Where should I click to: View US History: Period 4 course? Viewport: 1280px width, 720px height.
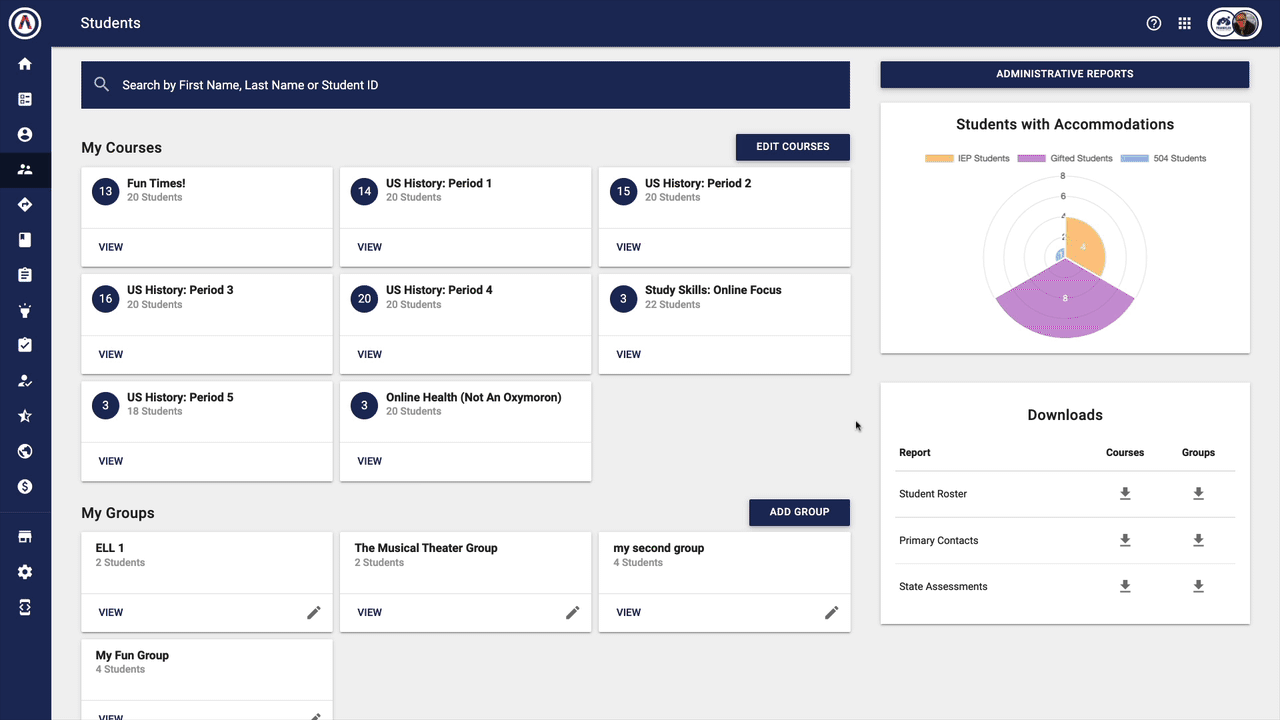[x=370, y=354]
